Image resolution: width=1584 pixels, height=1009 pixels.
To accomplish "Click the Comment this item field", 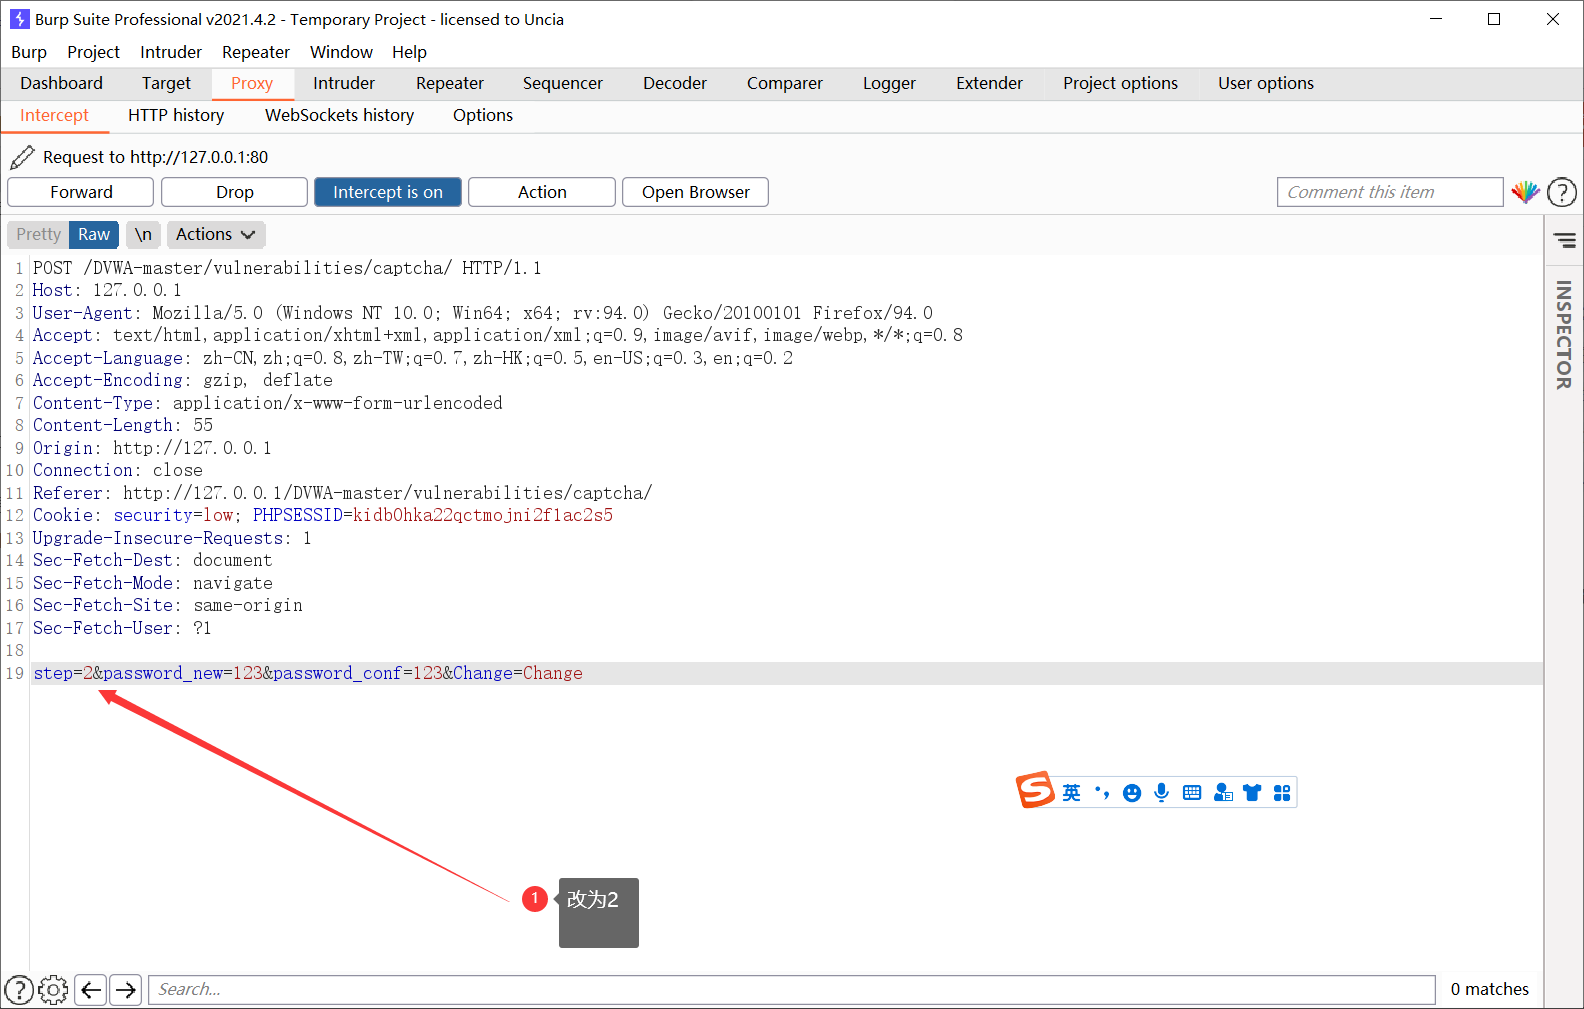I will coord(1390,192).
